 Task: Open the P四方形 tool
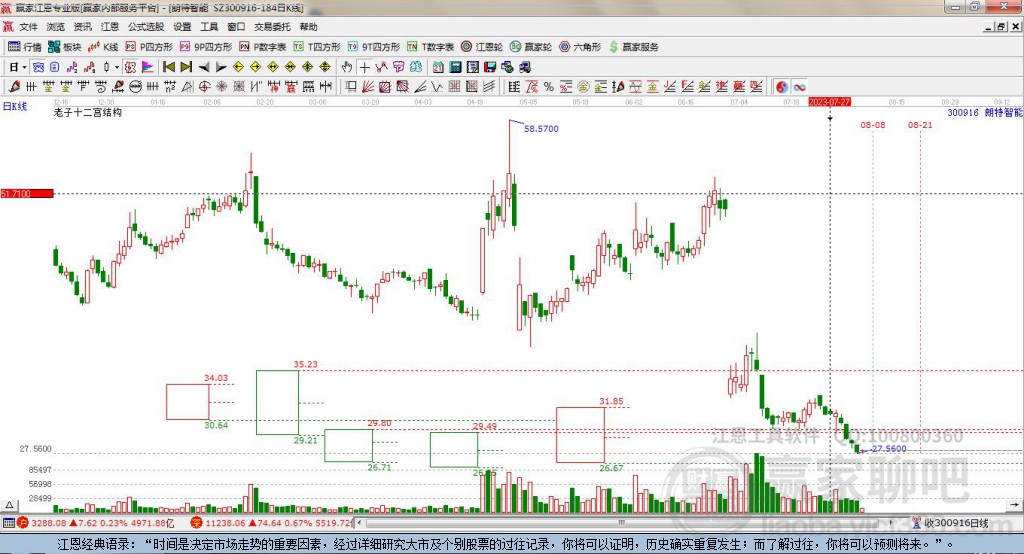(149, 47)
